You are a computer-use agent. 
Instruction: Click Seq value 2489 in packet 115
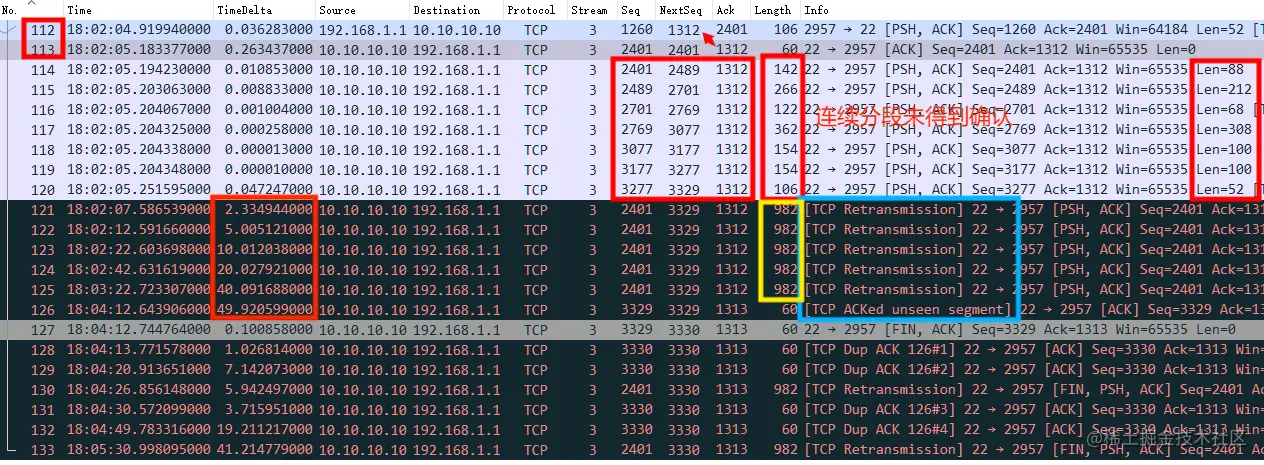[637, 90]
